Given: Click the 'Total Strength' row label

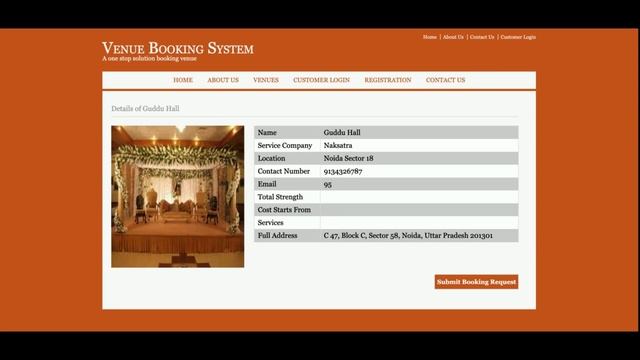Looking at the screenshot, I should click(280, 197).
